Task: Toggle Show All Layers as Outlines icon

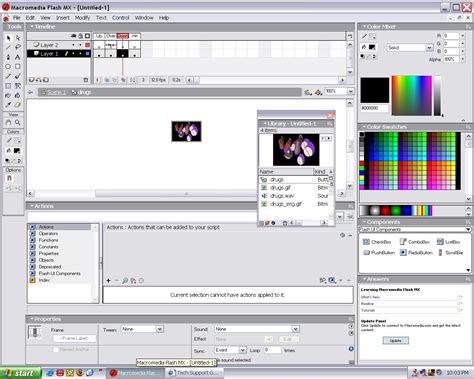Action: (x=87, y=36)
